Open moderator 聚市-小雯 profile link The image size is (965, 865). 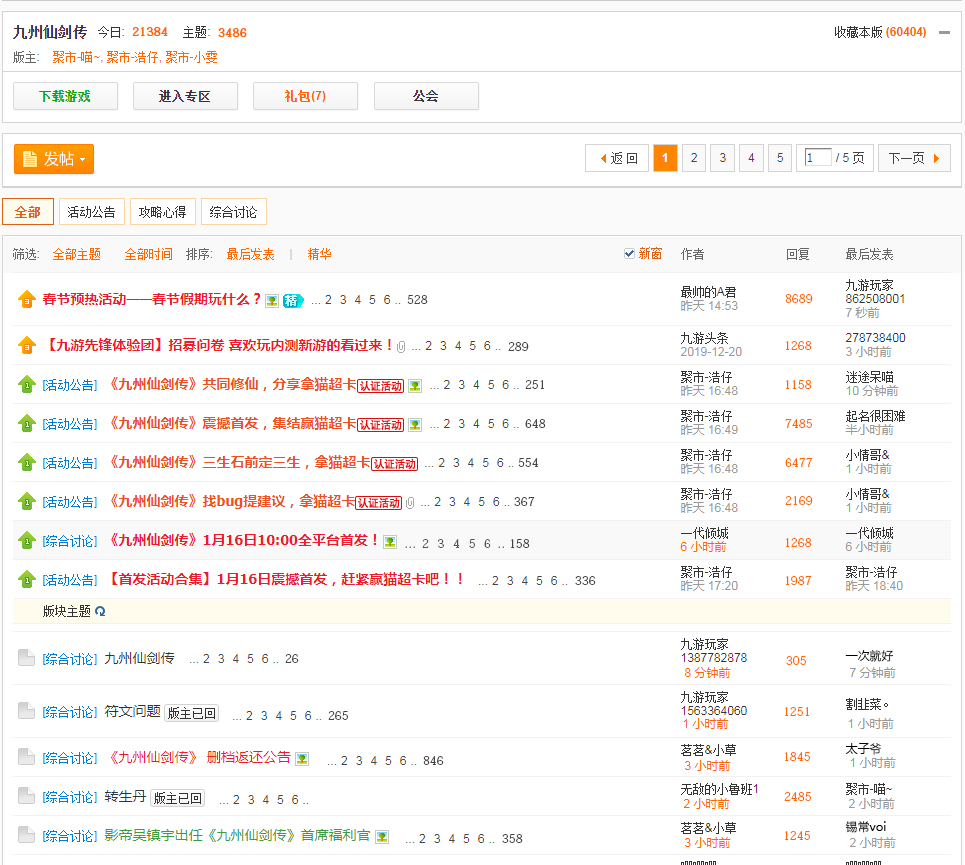point(191,57)
